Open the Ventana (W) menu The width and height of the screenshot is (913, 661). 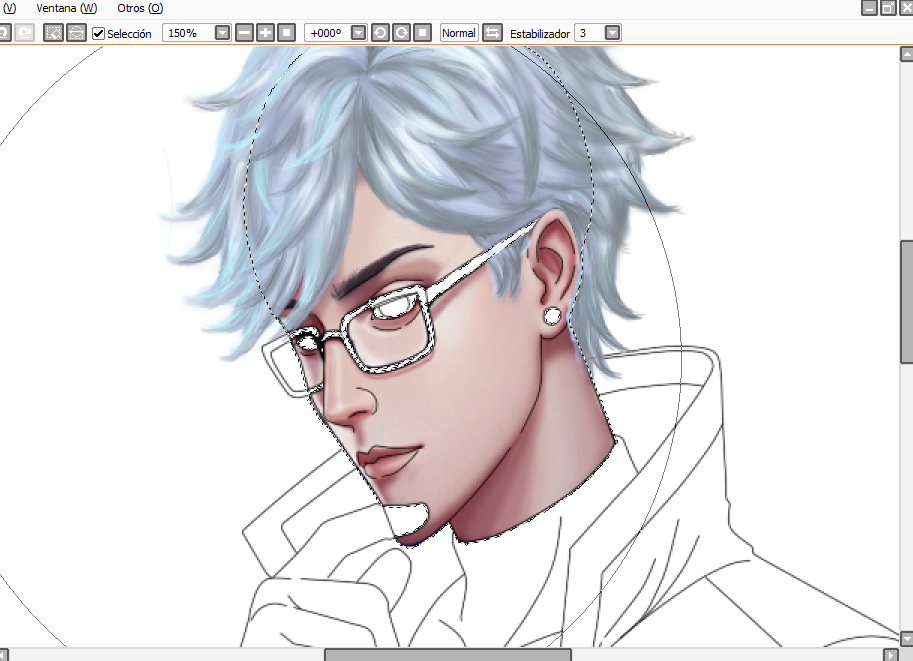(x=66, y=8)
